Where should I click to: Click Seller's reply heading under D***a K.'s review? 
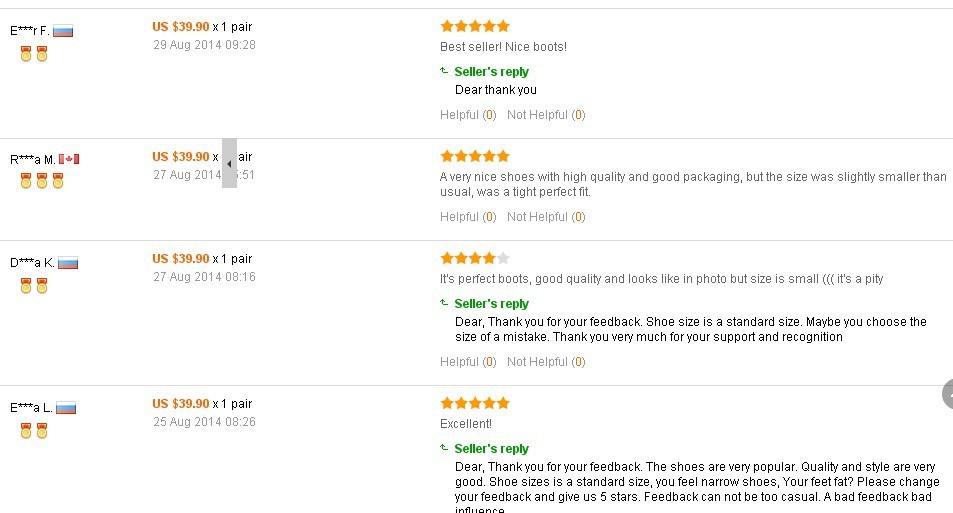pyautogui.click(x=491, y=303)
